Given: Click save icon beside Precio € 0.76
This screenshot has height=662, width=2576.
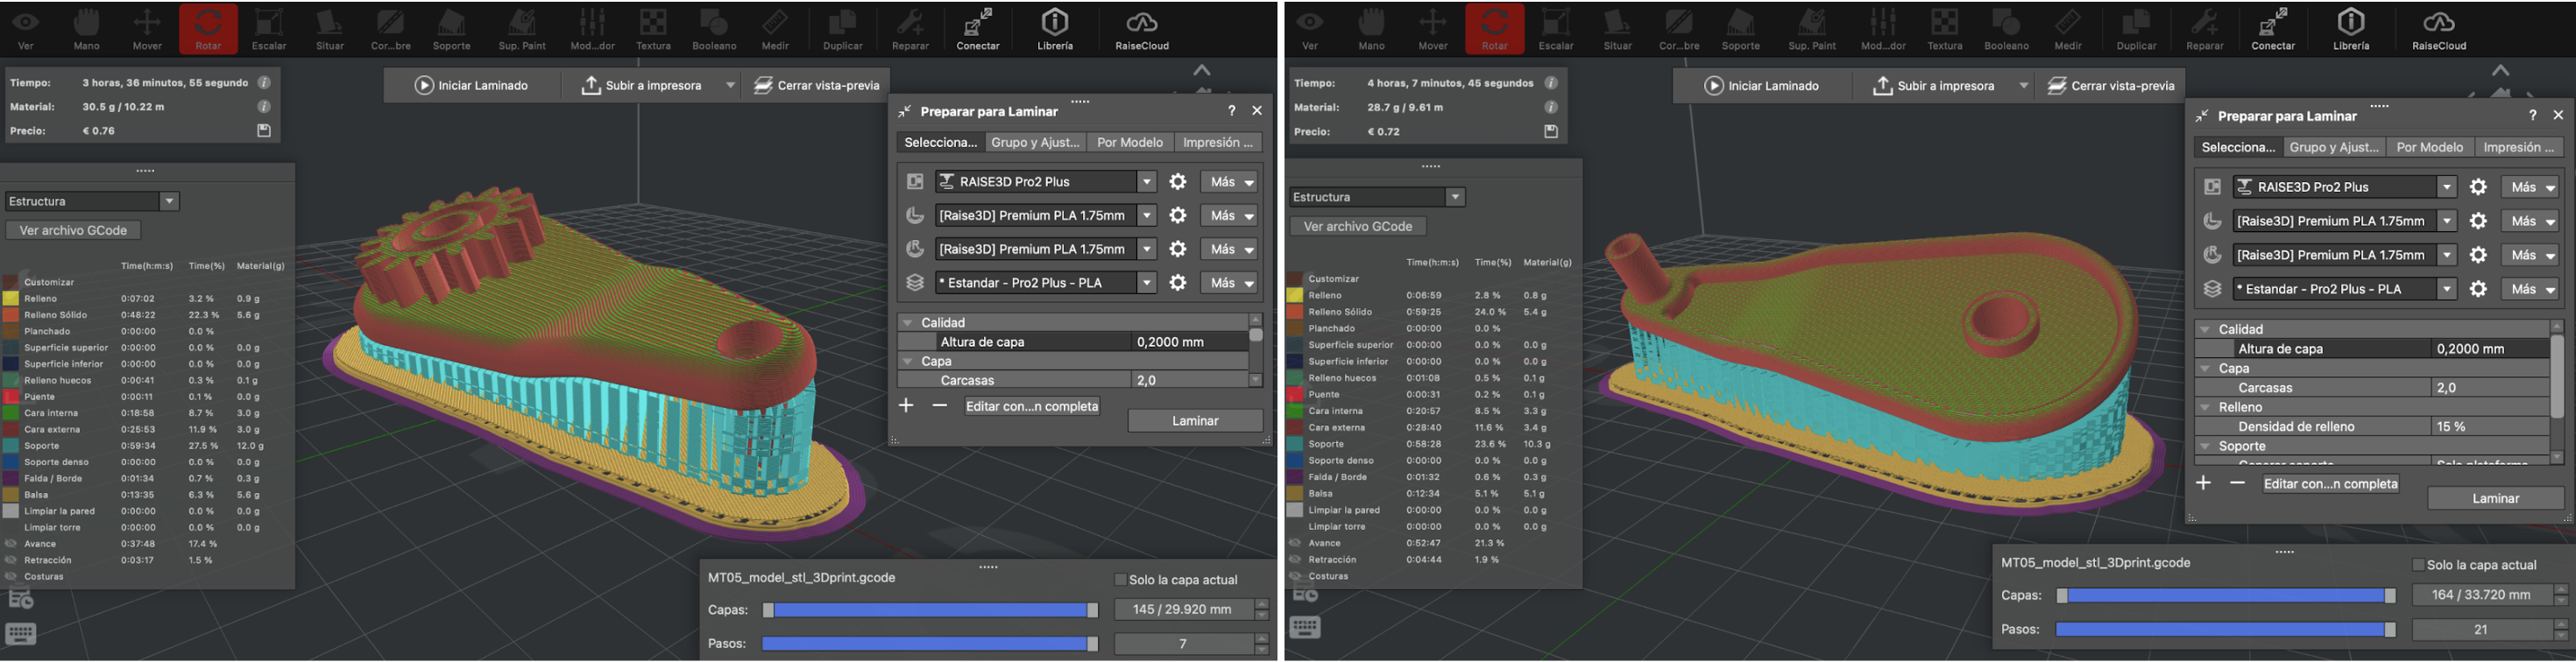Looking at the screenshot, I should pyautogui.click(x=264, y=131).
